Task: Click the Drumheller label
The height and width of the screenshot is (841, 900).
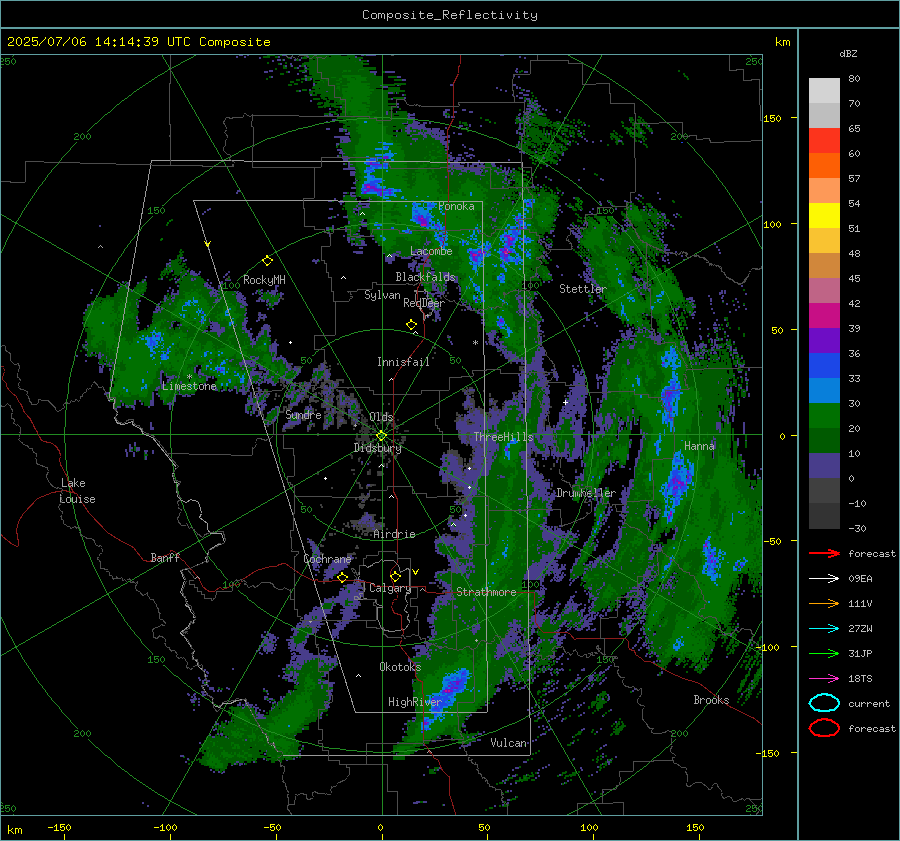Action: click(586, 493)
